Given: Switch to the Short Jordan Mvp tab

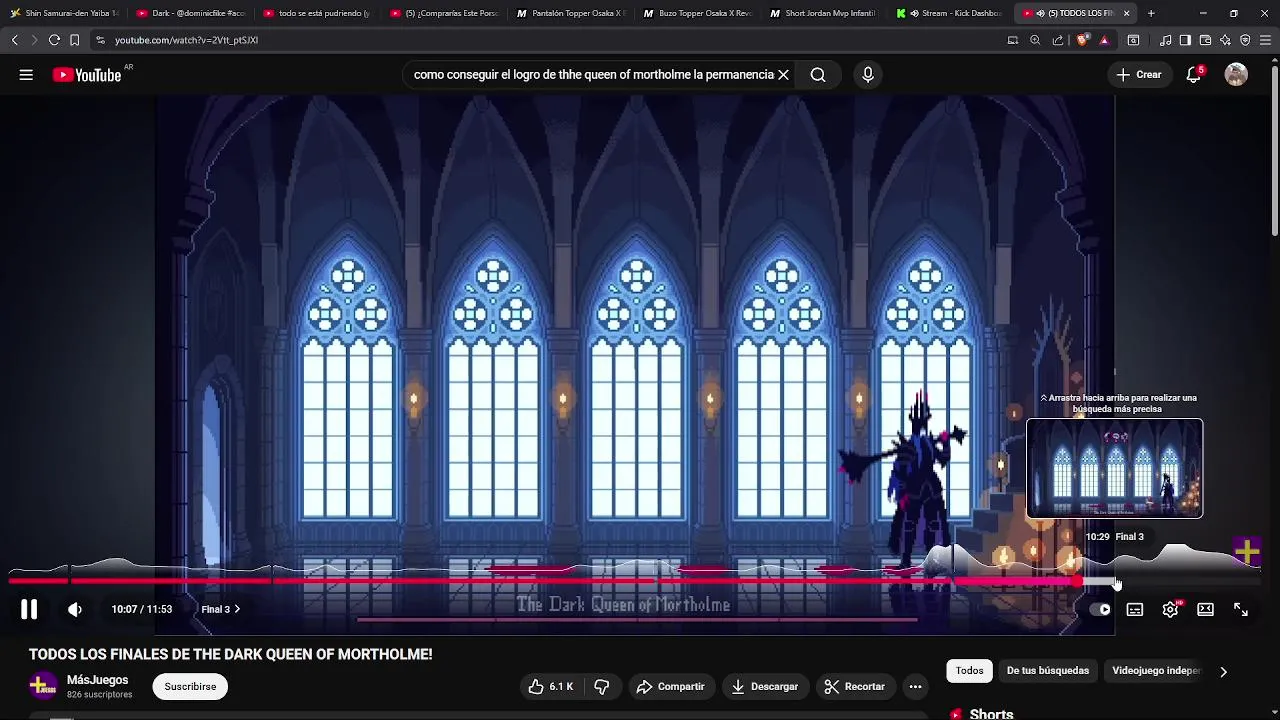Looking at the screenshot, I should pos(823,13).
